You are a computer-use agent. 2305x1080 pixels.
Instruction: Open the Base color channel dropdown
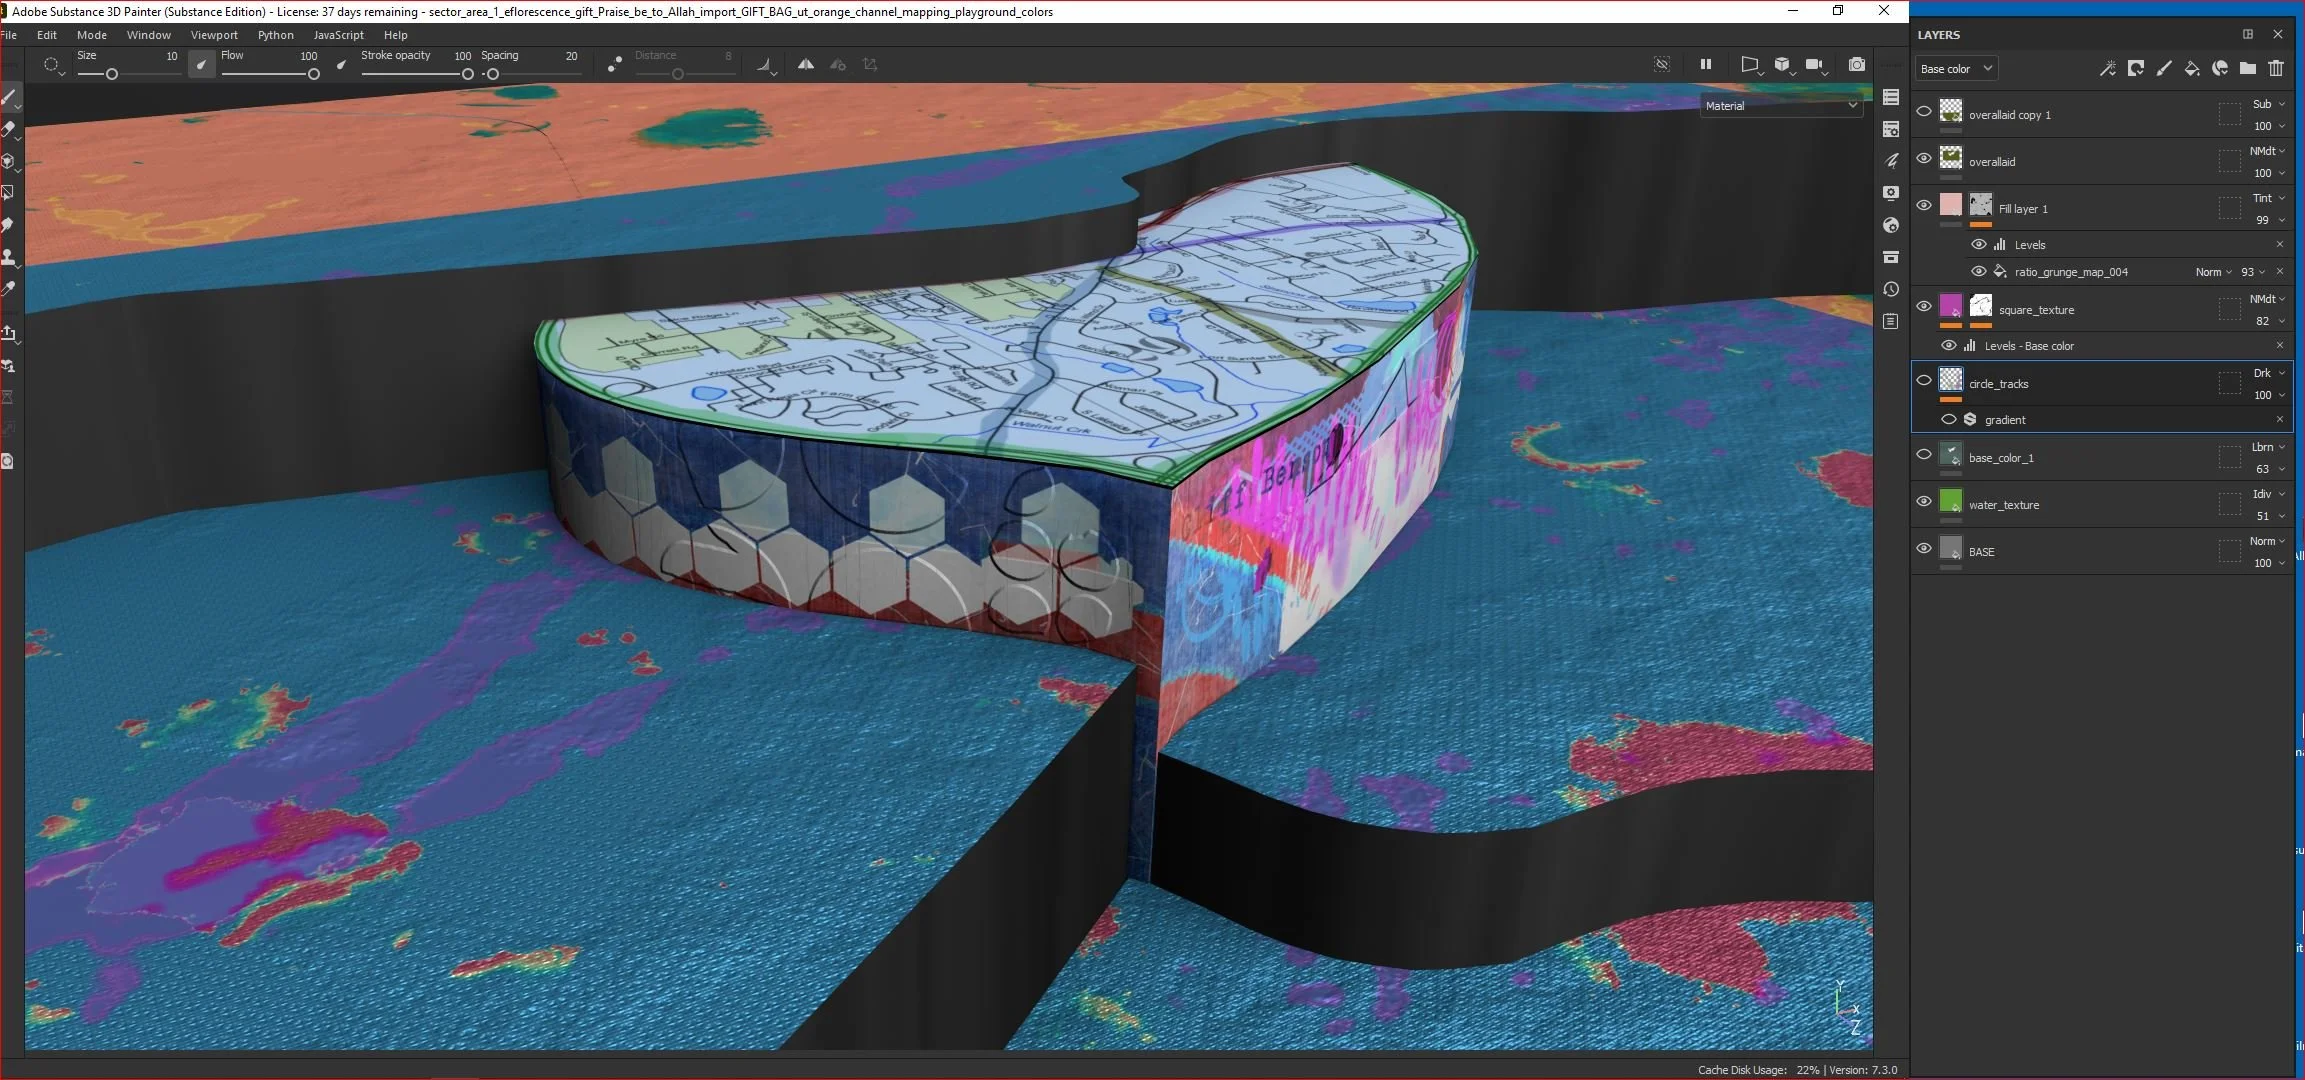pyautogui.click(x=1956, y=69)
